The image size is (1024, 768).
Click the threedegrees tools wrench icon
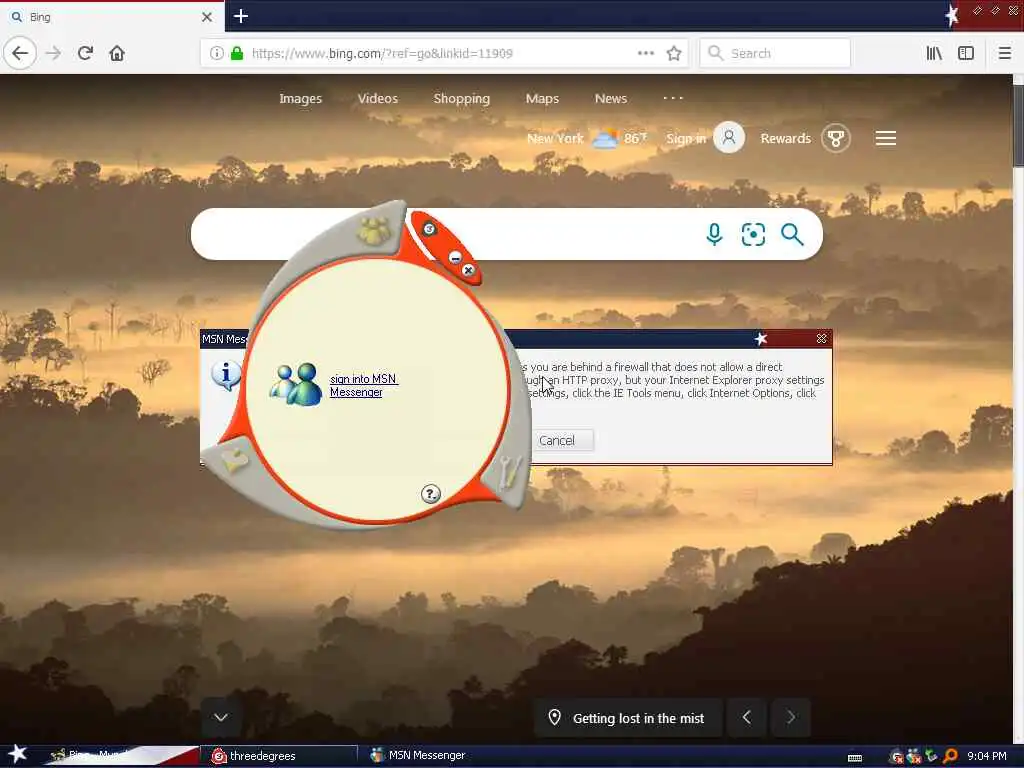pyautogui.click(x=509, y=472)
